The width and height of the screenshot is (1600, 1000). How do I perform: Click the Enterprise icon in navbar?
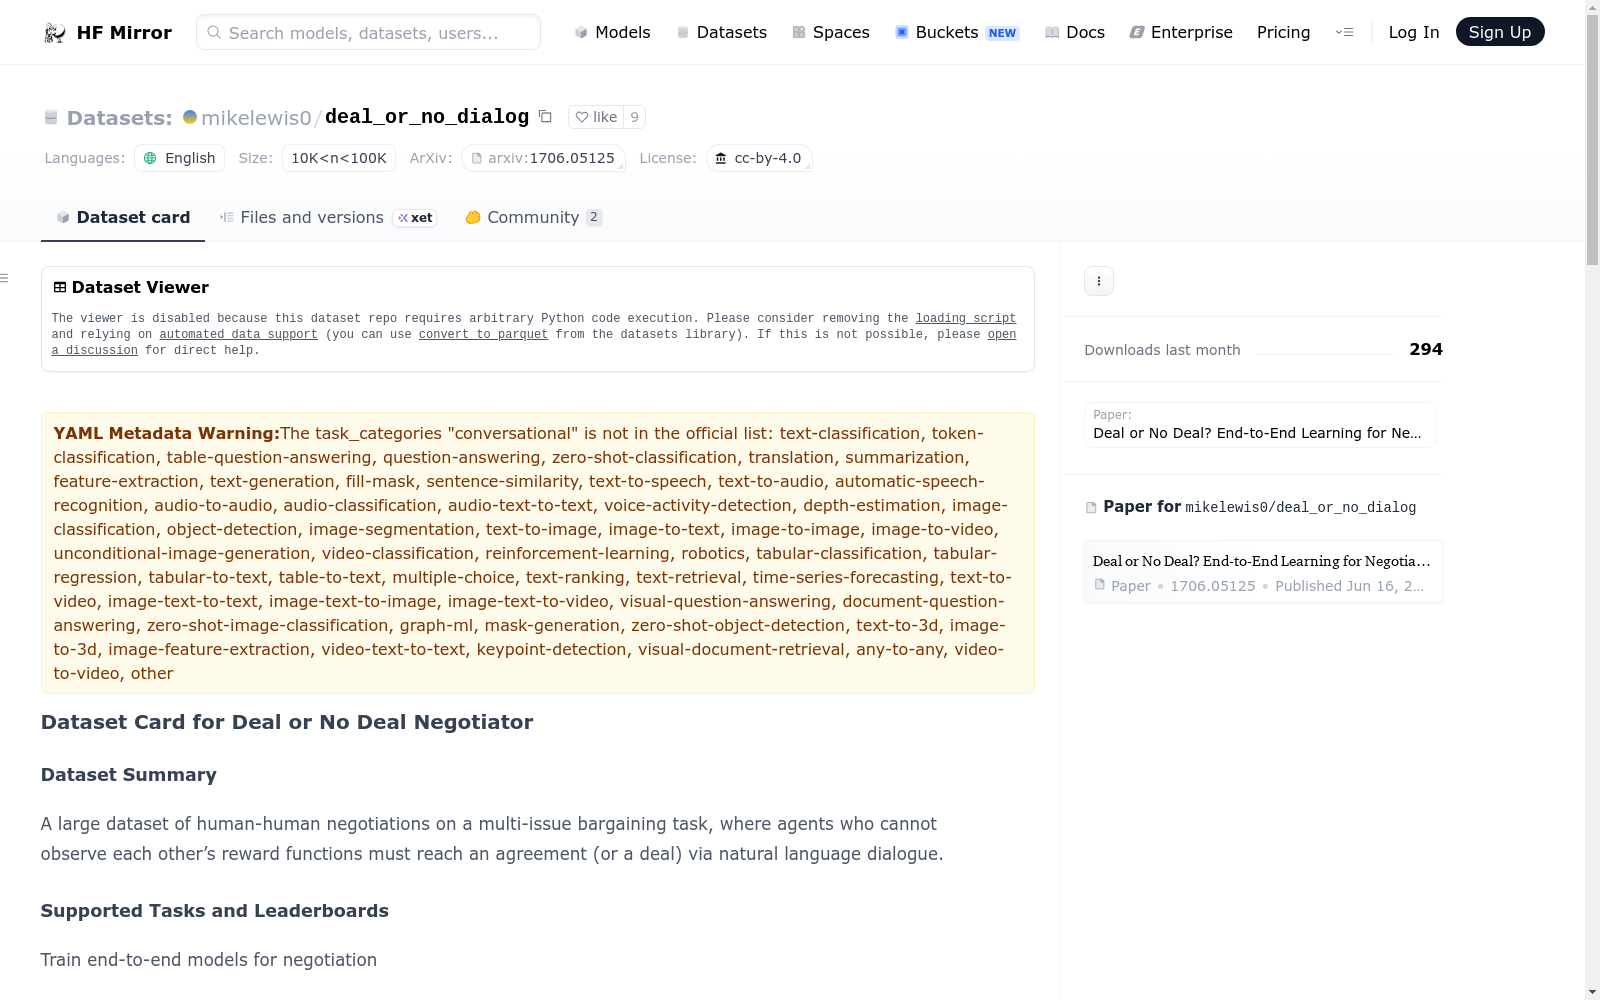coord(1137,32)
